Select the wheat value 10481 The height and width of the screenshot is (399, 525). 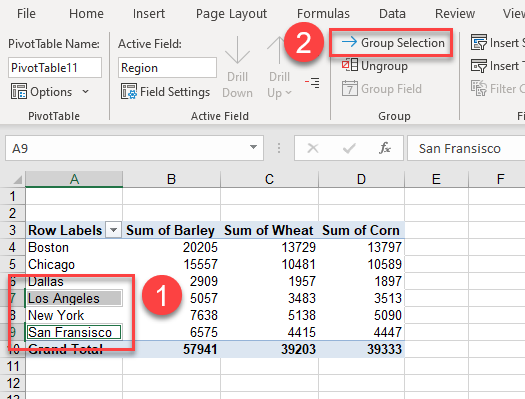269,264
